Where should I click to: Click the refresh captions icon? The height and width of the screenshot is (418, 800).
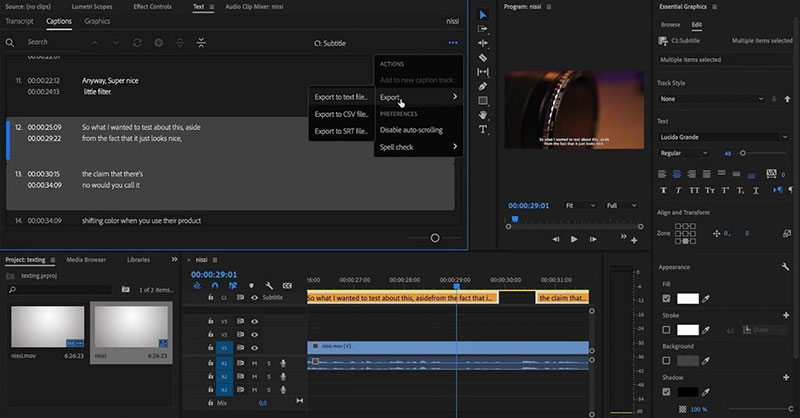click(137, 43)
